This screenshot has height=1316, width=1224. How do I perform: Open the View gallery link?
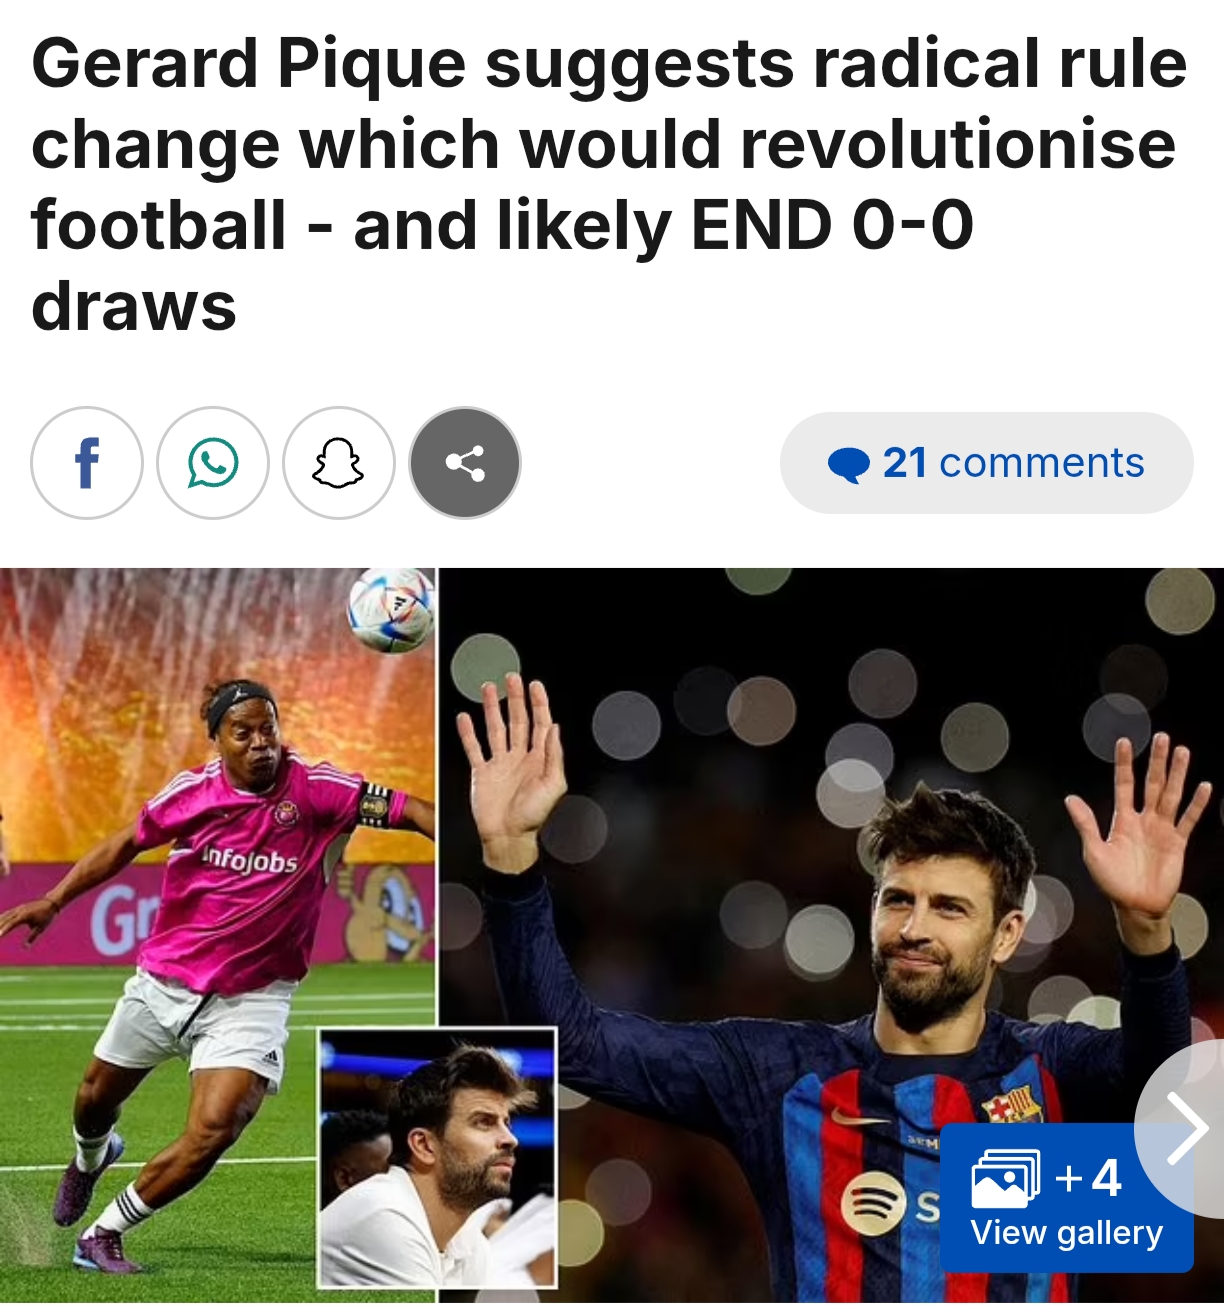1066,1233
